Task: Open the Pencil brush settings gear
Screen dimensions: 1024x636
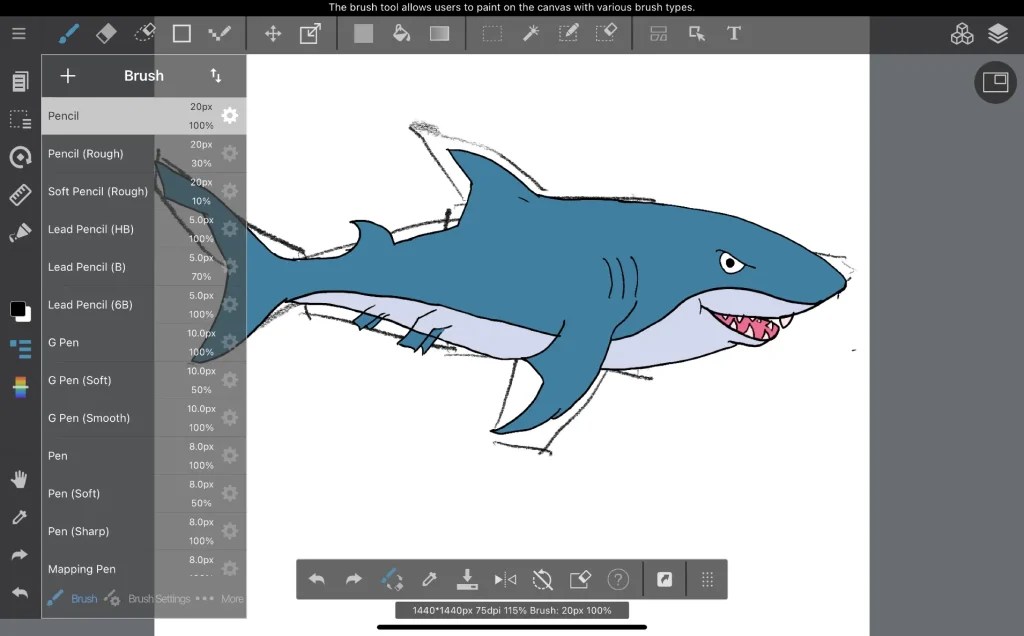Action: 229,115
